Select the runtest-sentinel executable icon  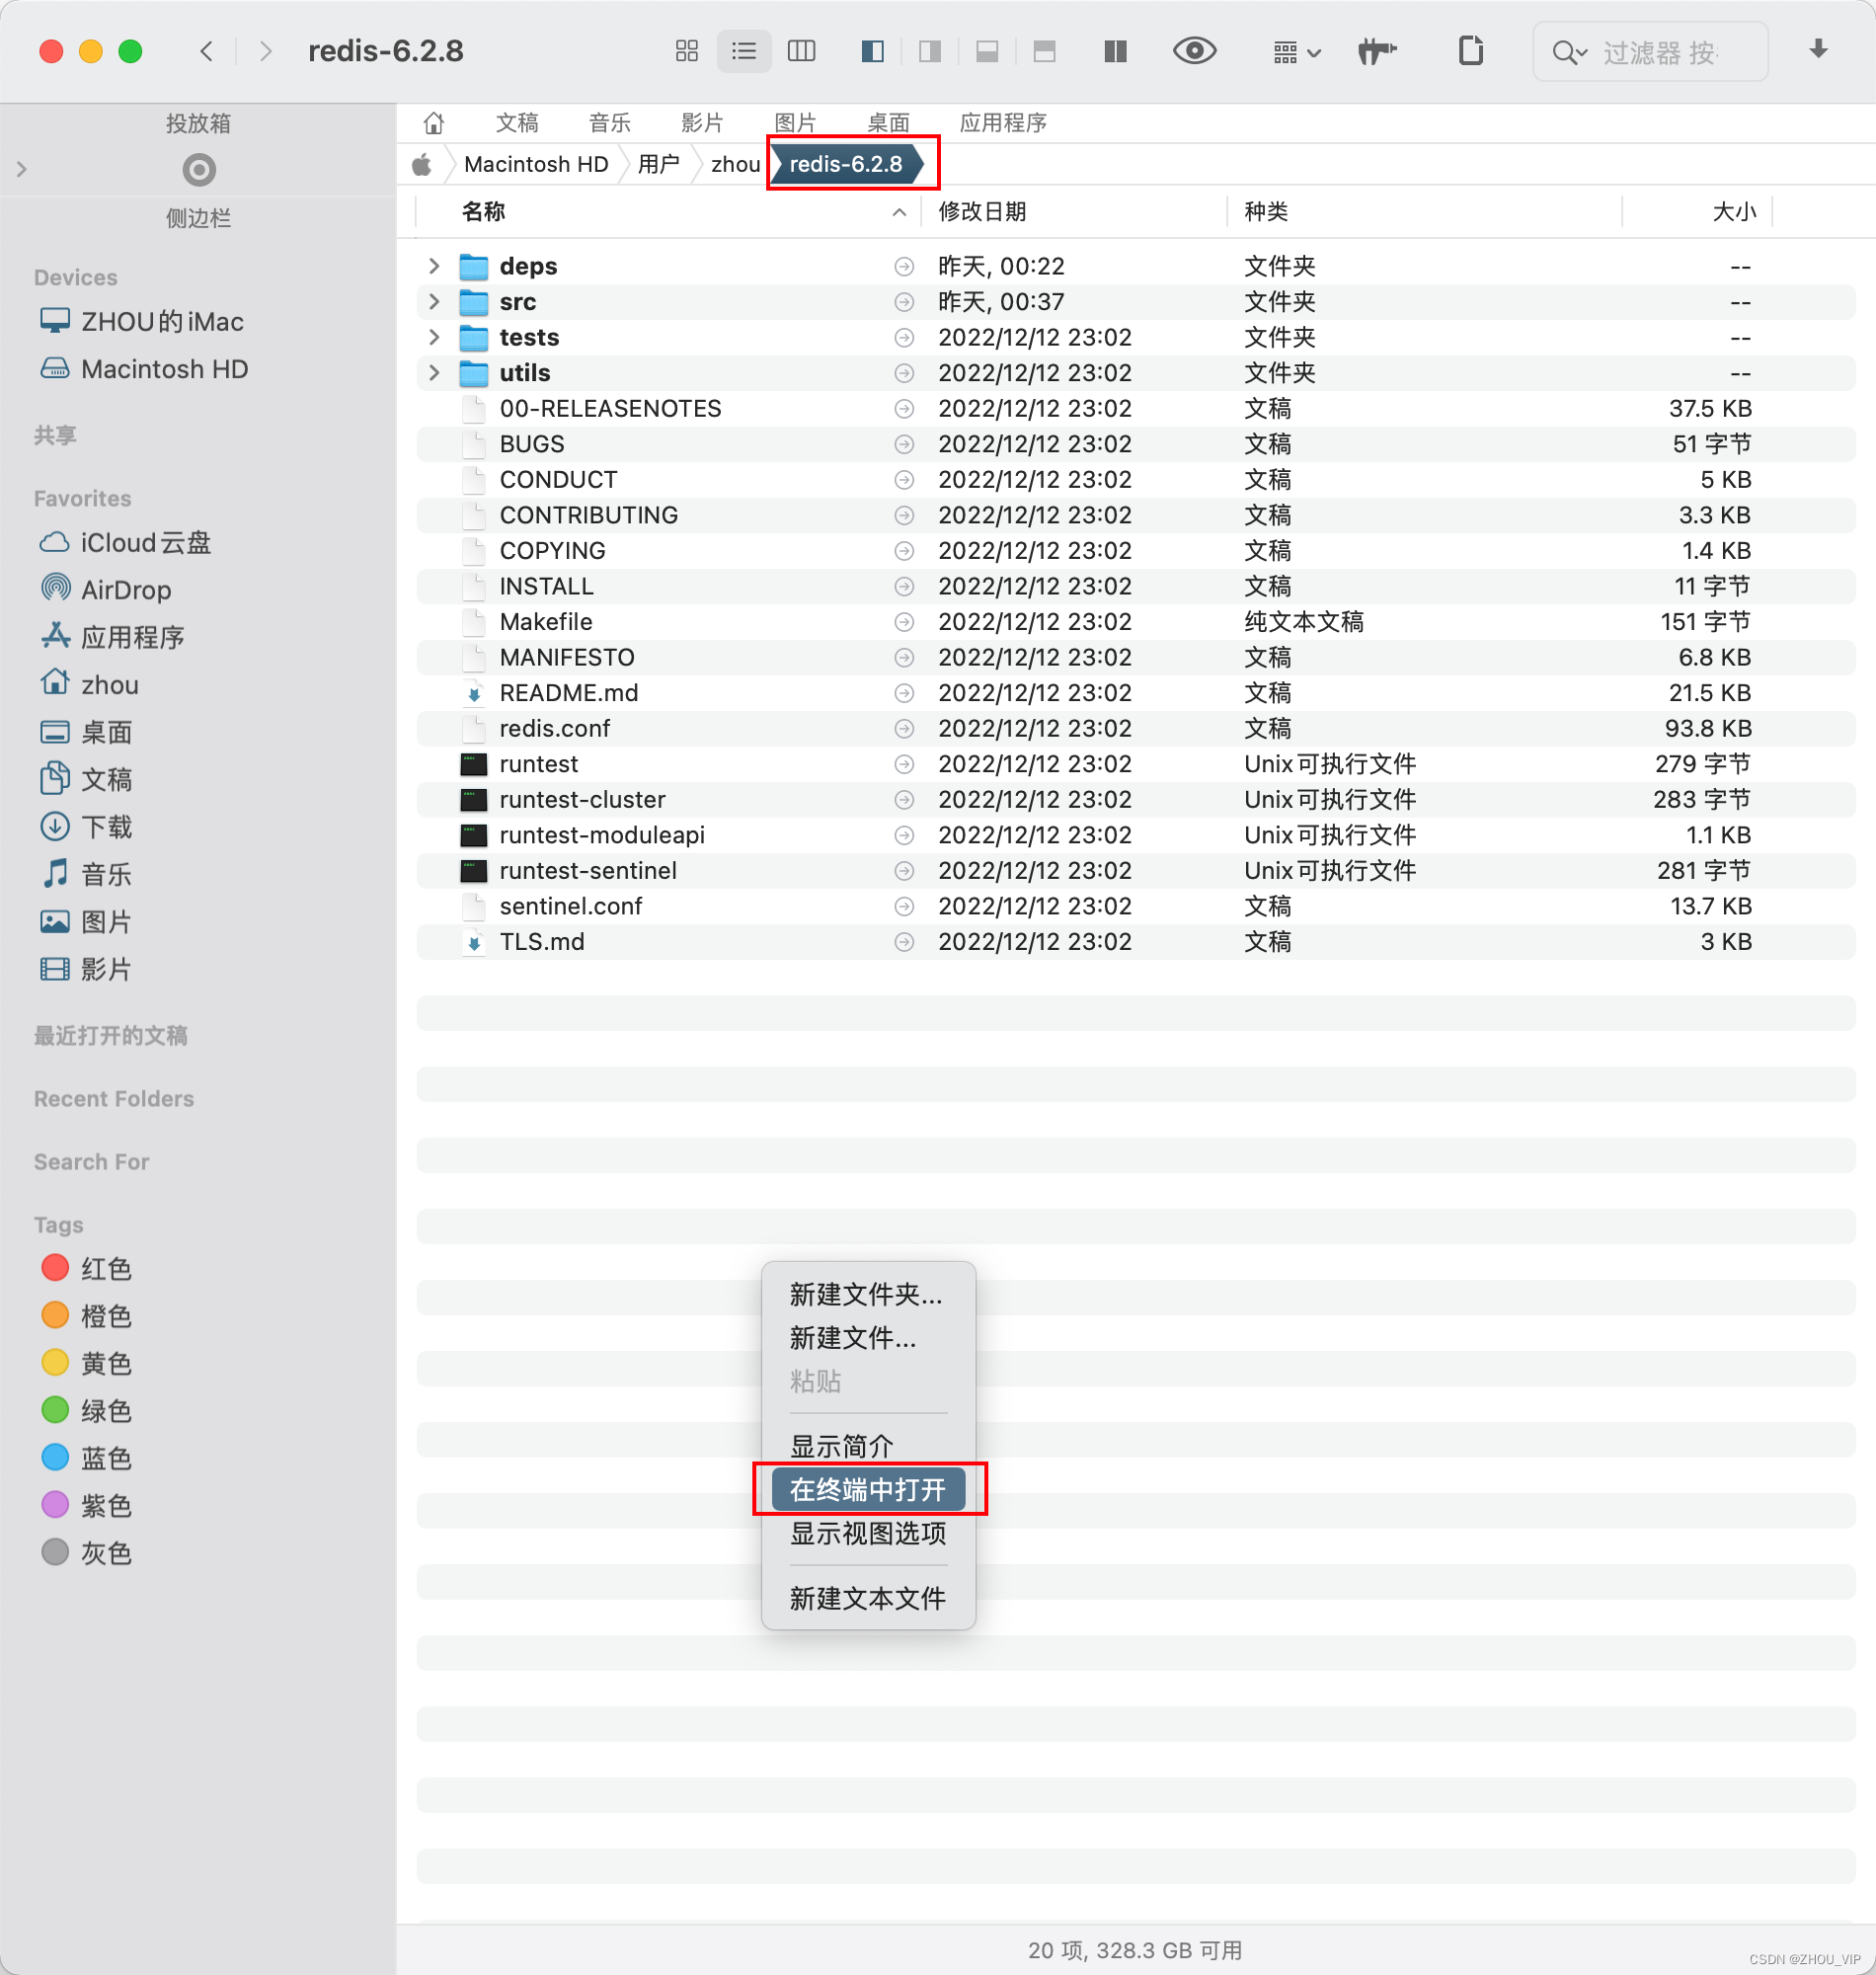tap(474, 871)
